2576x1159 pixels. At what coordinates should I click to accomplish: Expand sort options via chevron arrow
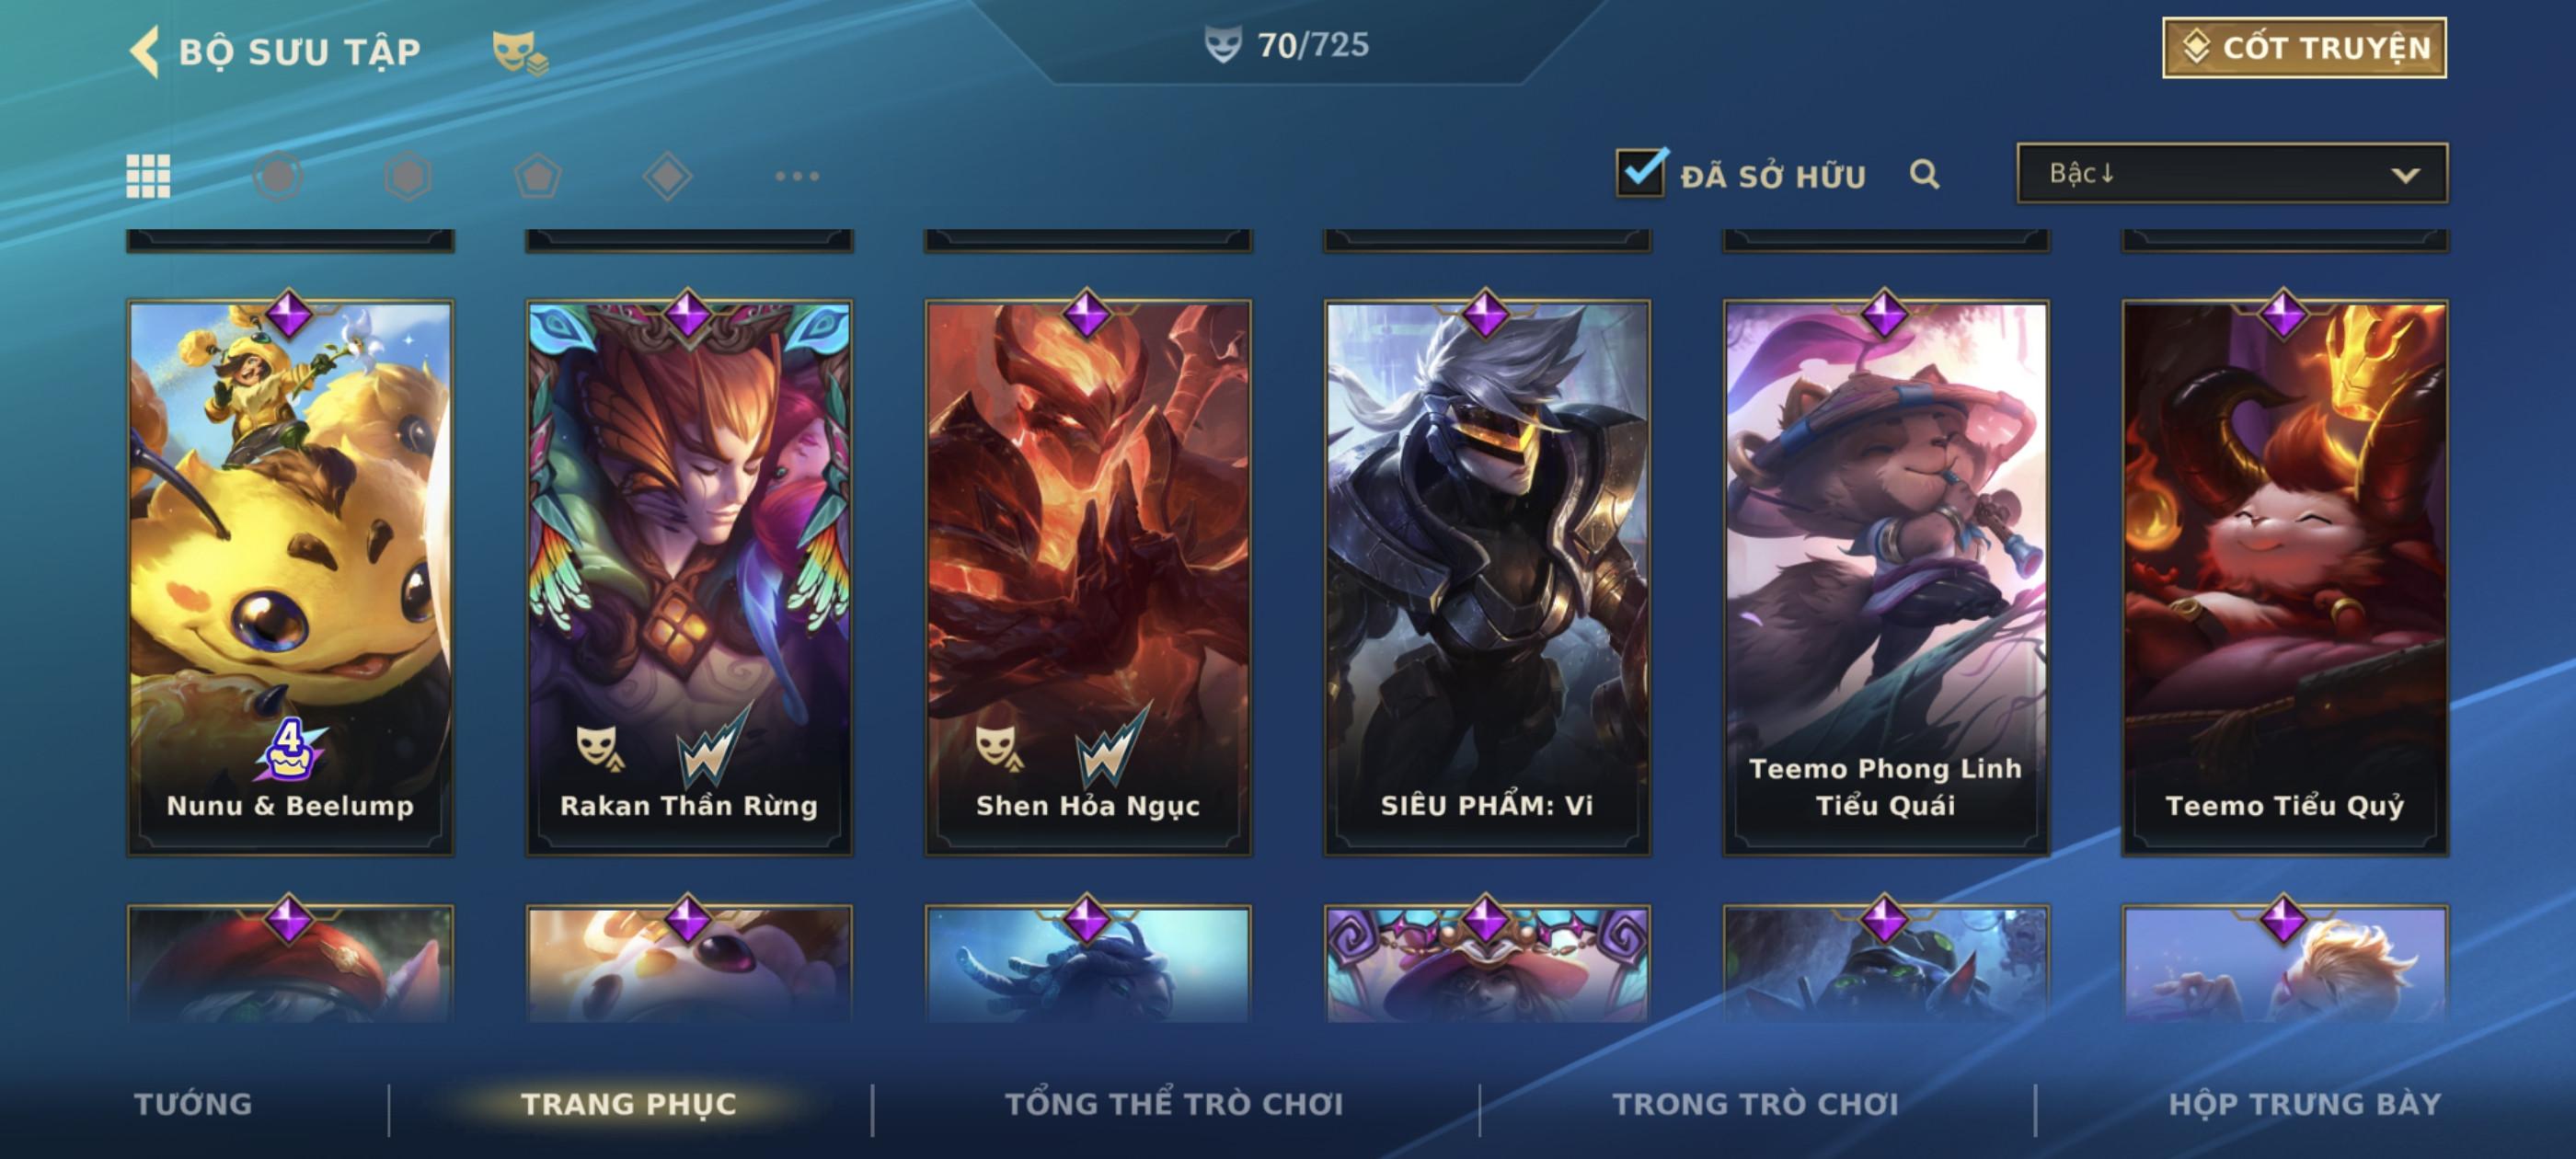point(2405,175)
